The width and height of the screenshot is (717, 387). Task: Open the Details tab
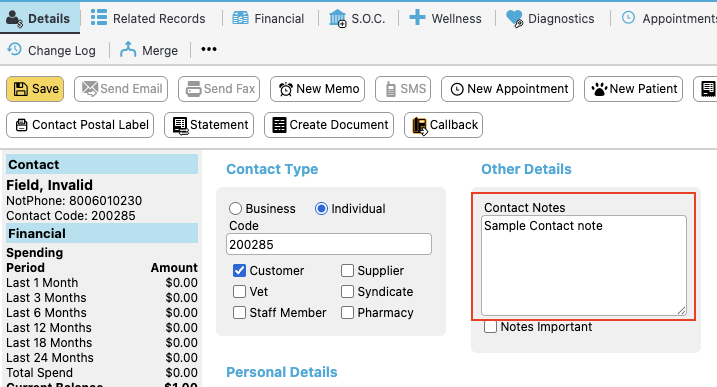click(40, 18)
